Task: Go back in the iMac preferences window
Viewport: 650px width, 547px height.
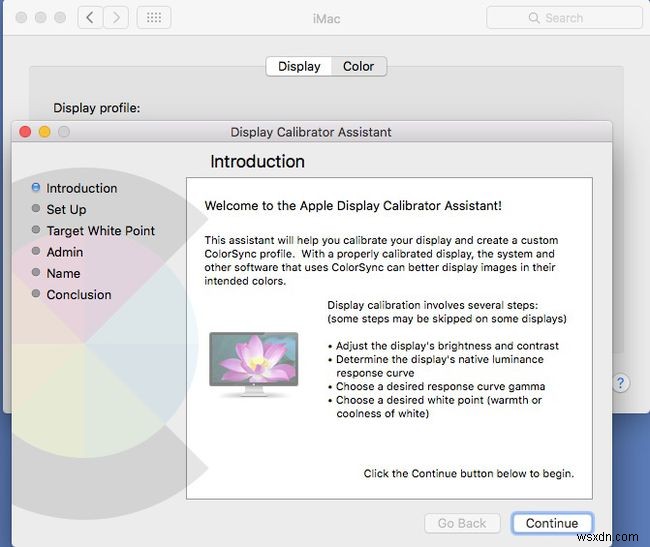Action: (x=90, y=17)
